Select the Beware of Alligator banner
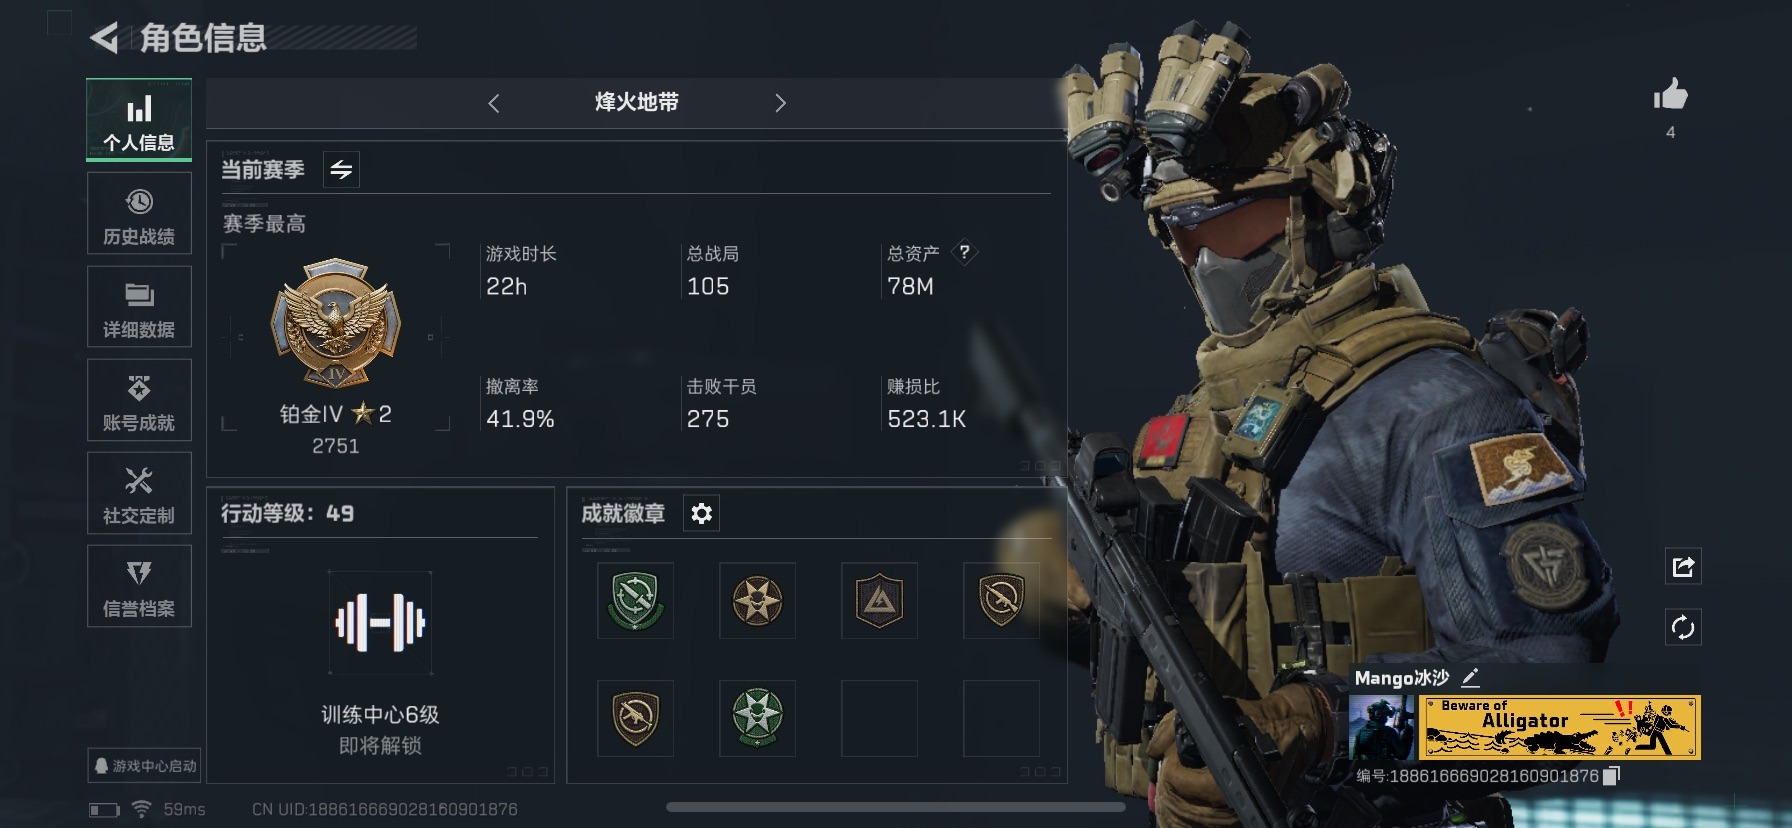1792x828 pixels. 1560,728
